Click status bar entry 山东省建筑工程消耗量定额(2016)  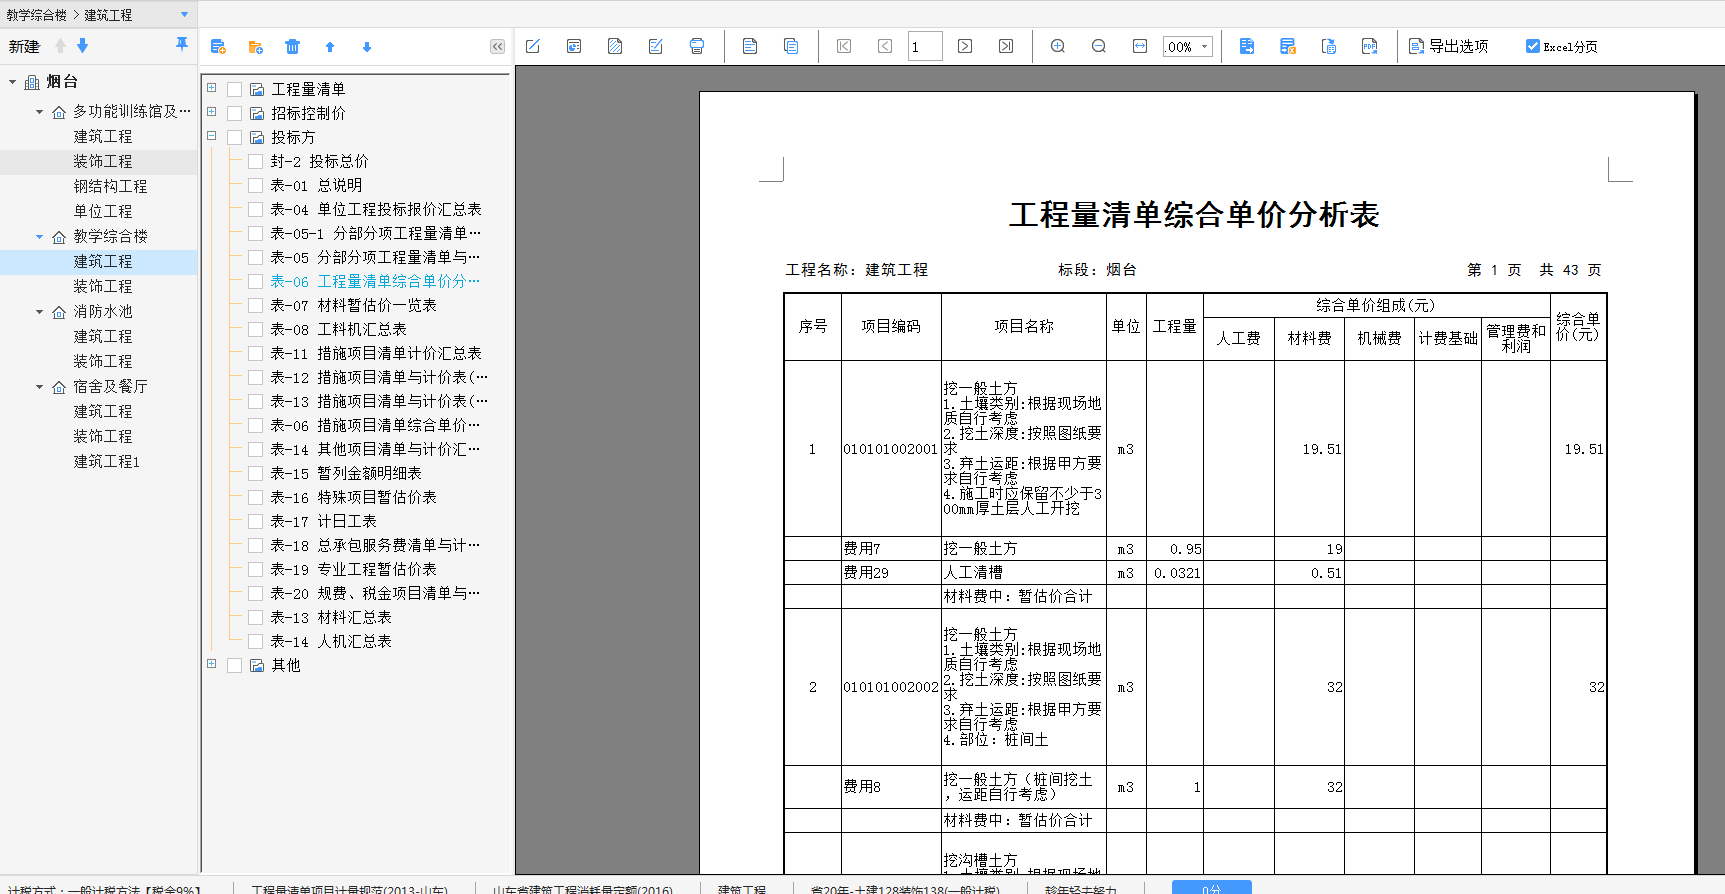[582, 889]
